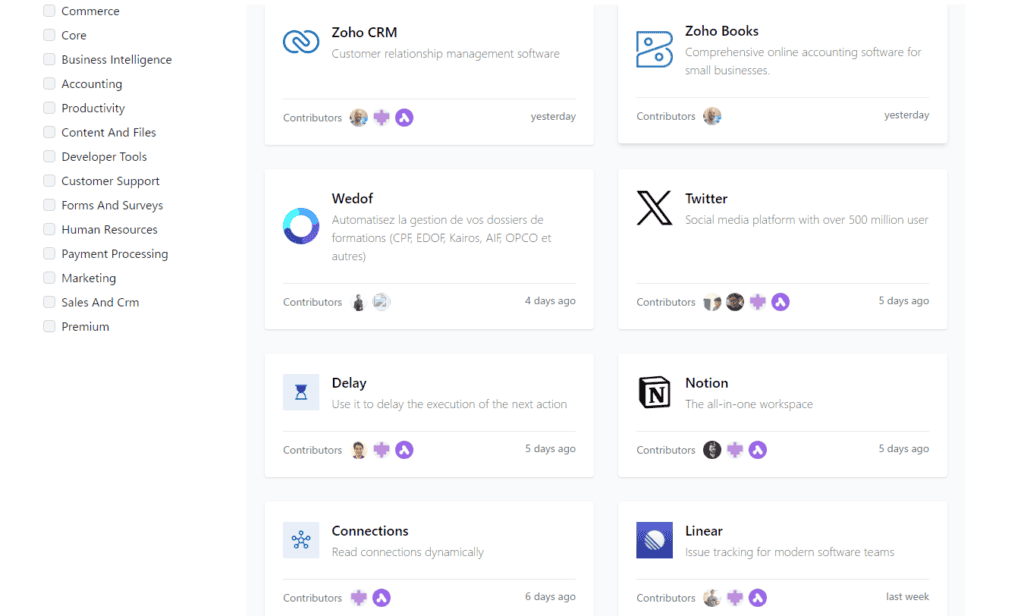Click the Wedof card description text
Screen dimensions: 1024x616
pyautogui.click(x=441, y=238)
